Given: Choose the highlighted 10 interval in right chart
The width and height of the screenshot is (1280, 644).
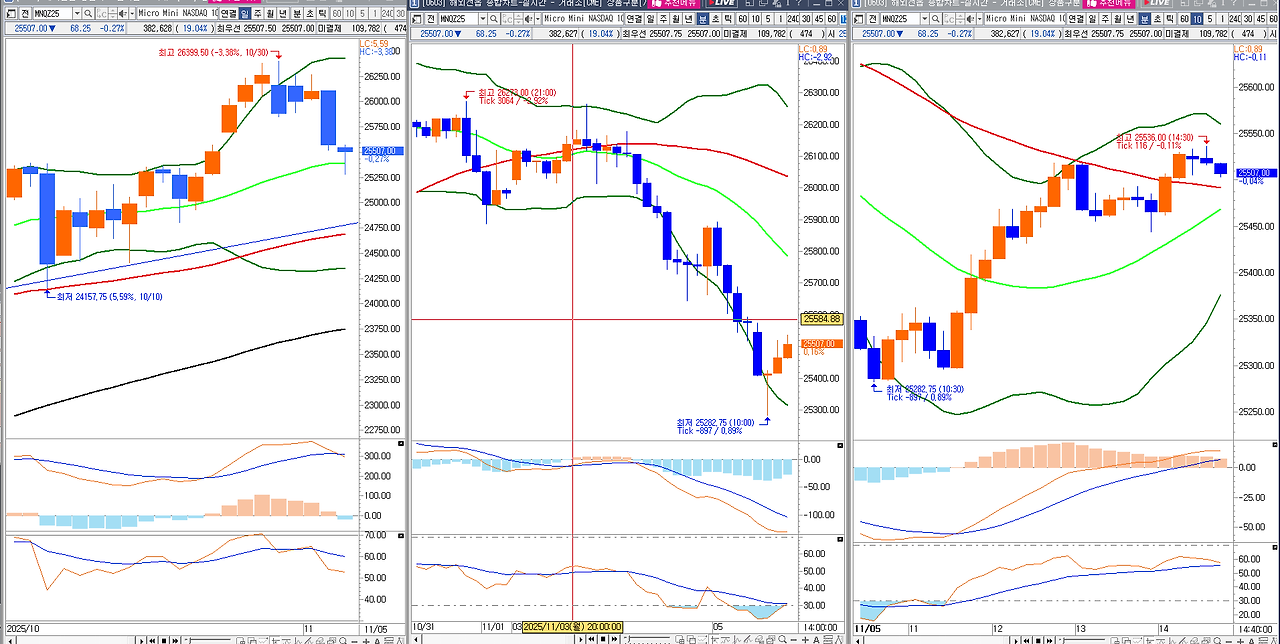Looking at the screenshot, I should click(x=1197, y=19).
